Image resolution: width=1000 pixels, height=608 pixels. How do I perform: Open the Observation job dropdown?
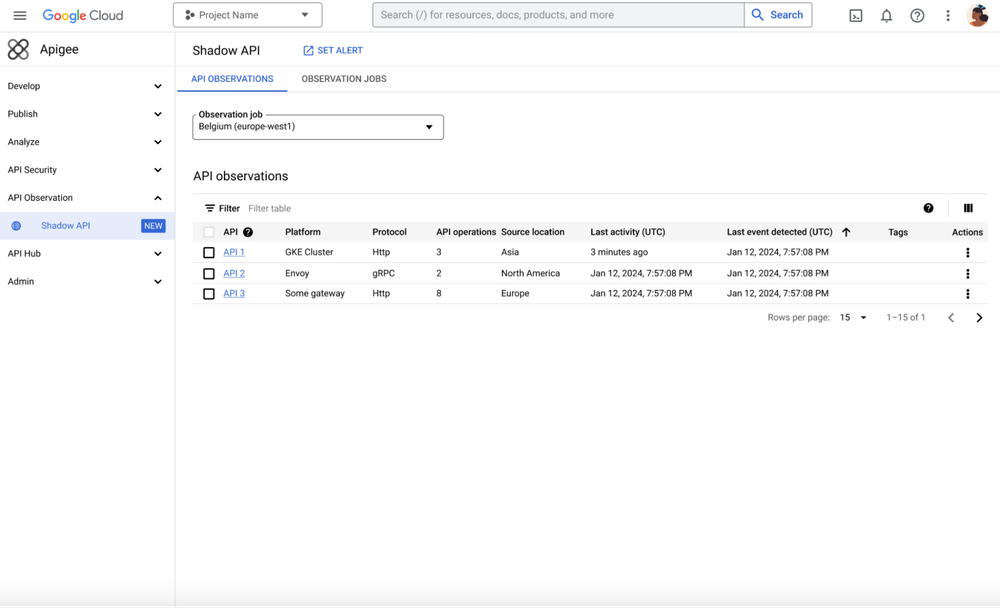click(x=318, y=127)
